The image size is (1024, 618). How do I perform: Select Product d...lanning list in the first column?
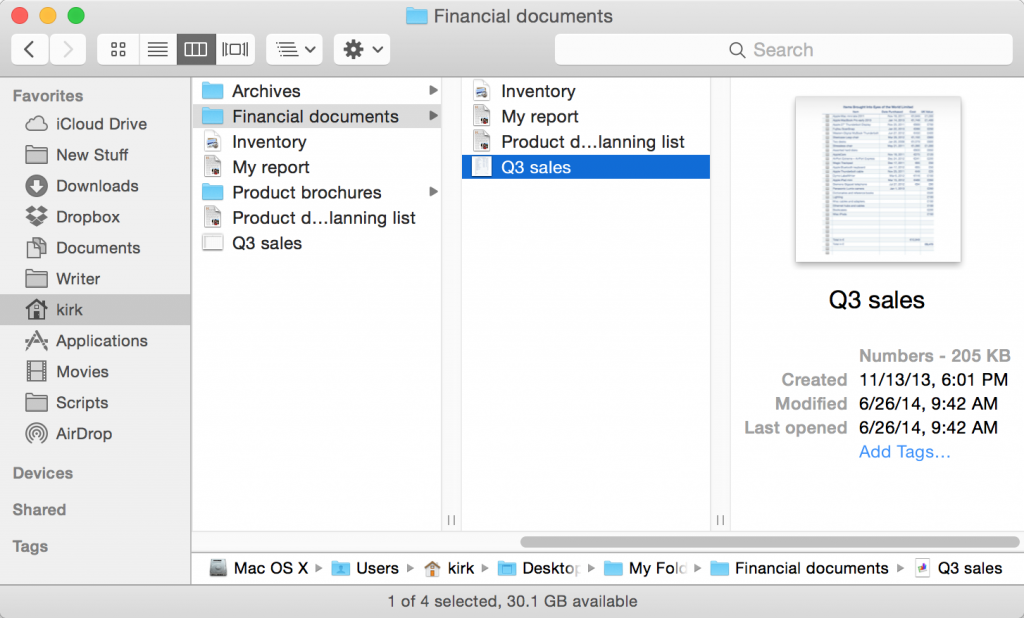(x=317, y=218)
